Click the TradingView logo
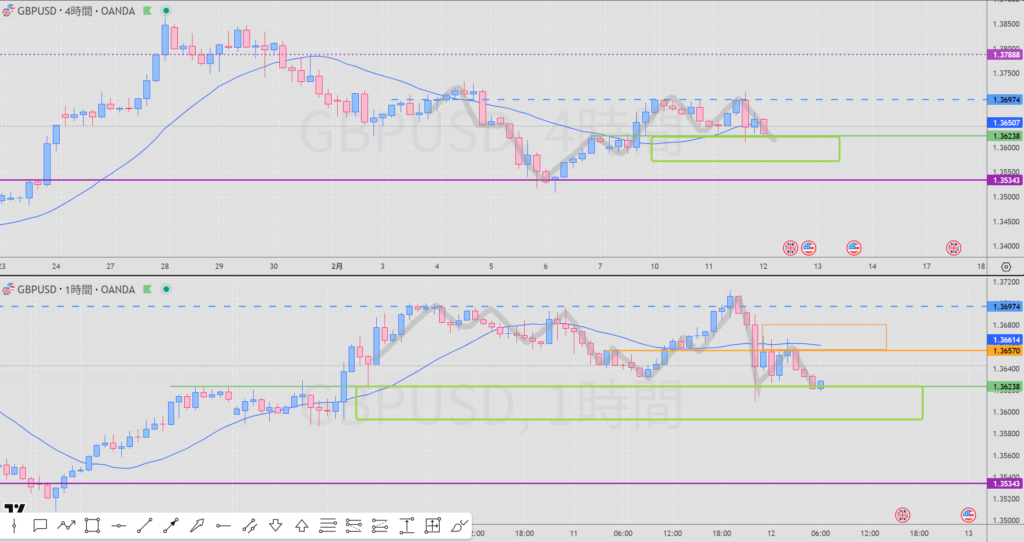This screenshot has height=542, width=1024. [16, 506]
